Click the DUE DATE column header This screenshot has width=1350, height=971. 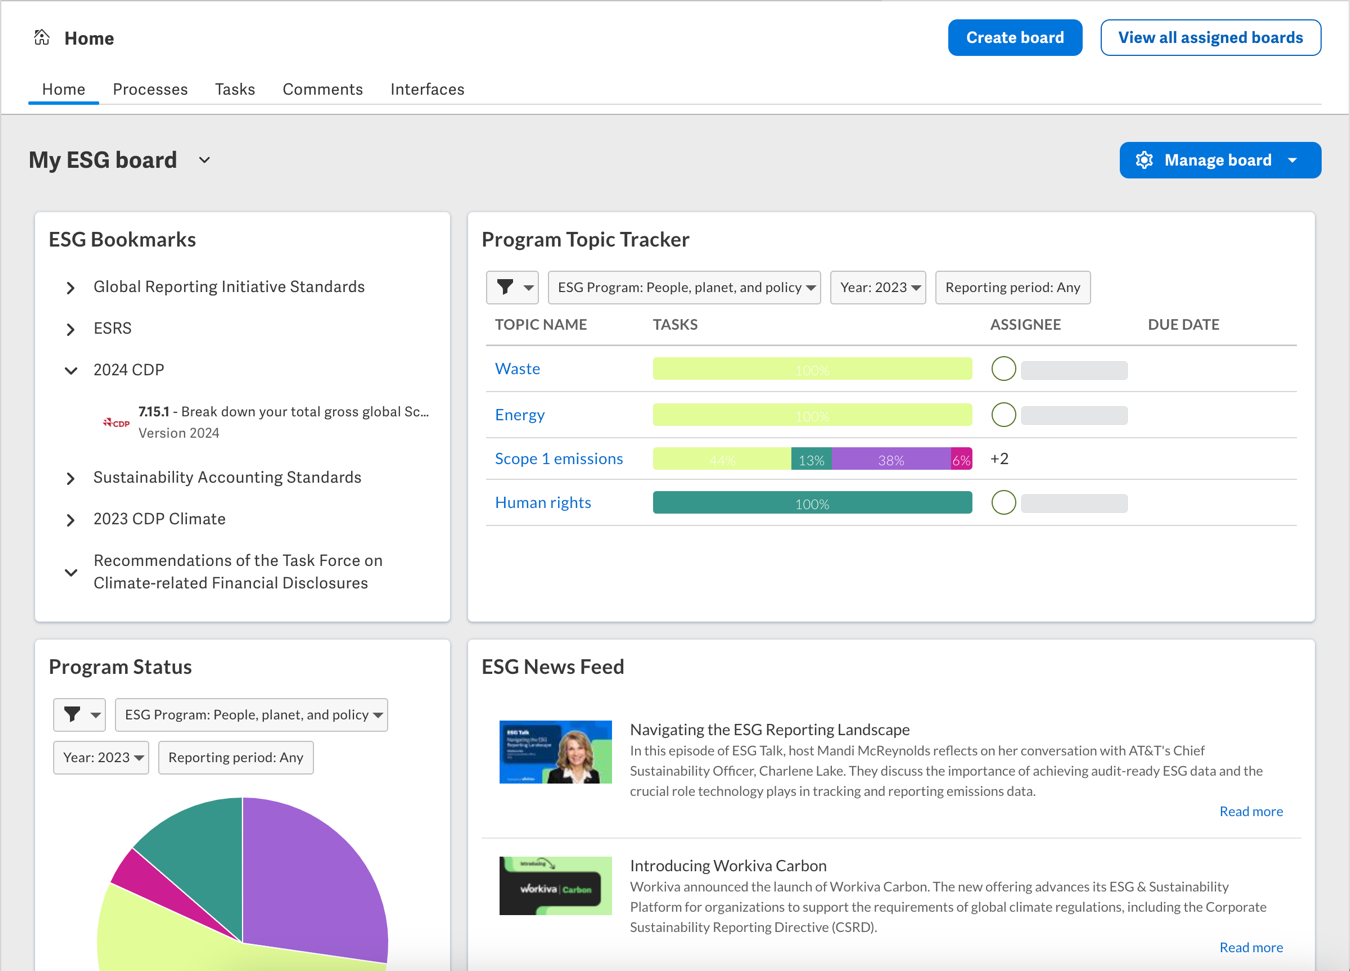[1183, 324]
